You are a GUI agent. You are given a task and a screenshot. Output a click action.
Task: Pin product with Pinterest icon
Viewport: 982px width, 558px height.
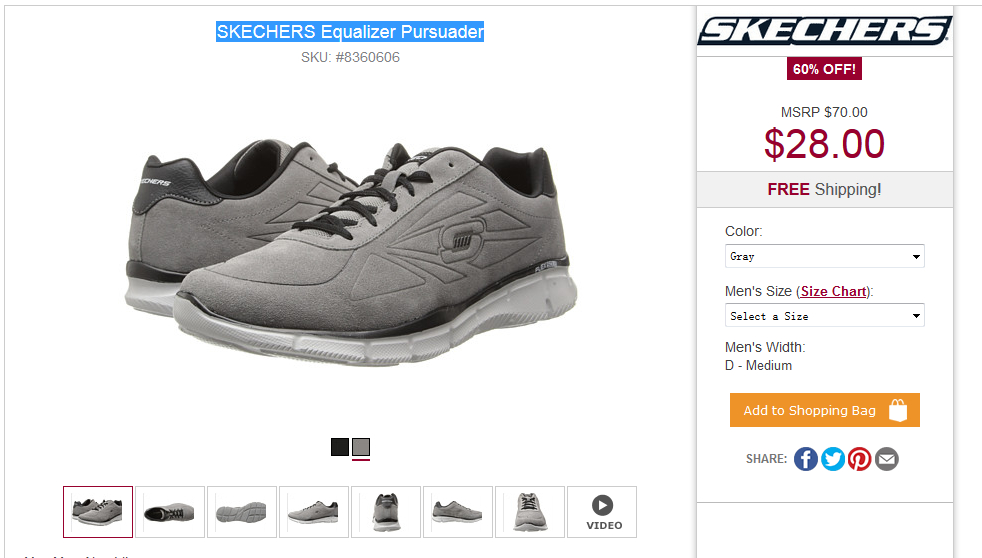click(860, 459)
